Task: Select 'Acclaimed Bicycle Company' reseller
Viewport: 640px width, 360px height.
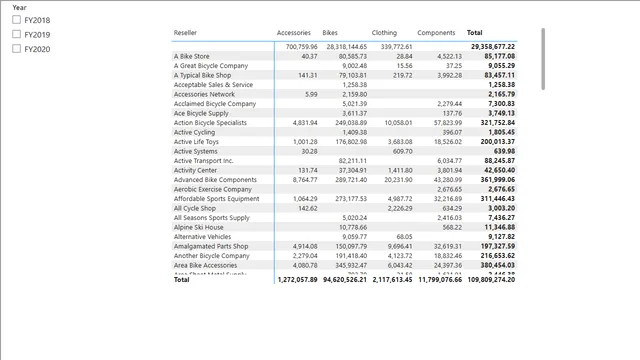Action: tap(215, 104)
